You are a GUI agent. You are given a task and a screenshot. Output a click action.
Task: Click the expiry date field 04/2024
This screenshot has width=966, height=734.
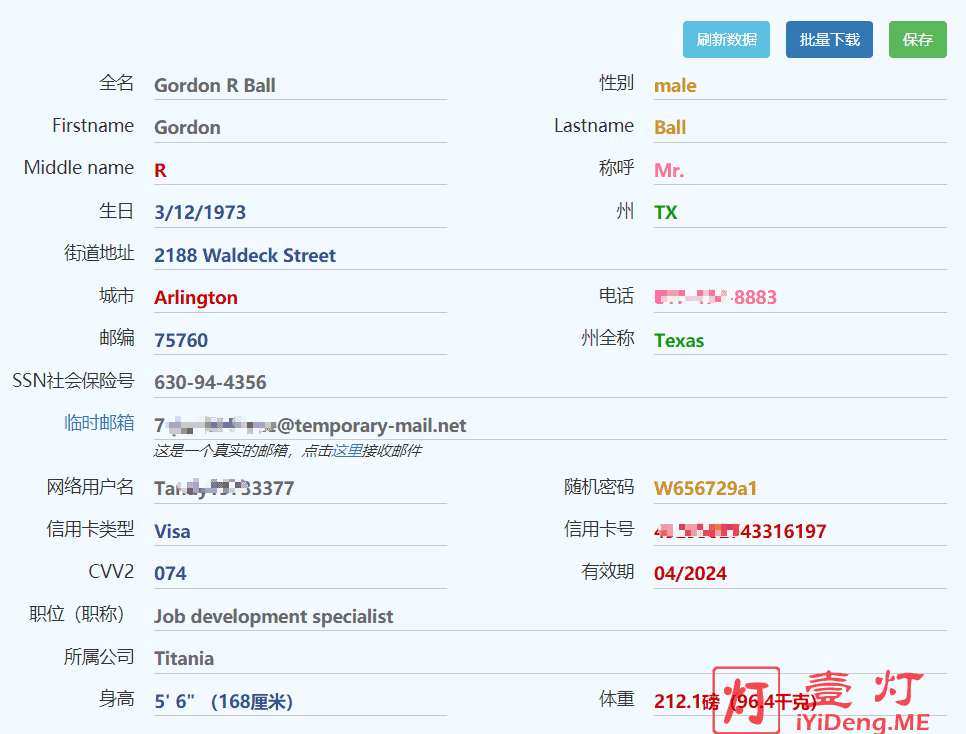tap(799, 573)
